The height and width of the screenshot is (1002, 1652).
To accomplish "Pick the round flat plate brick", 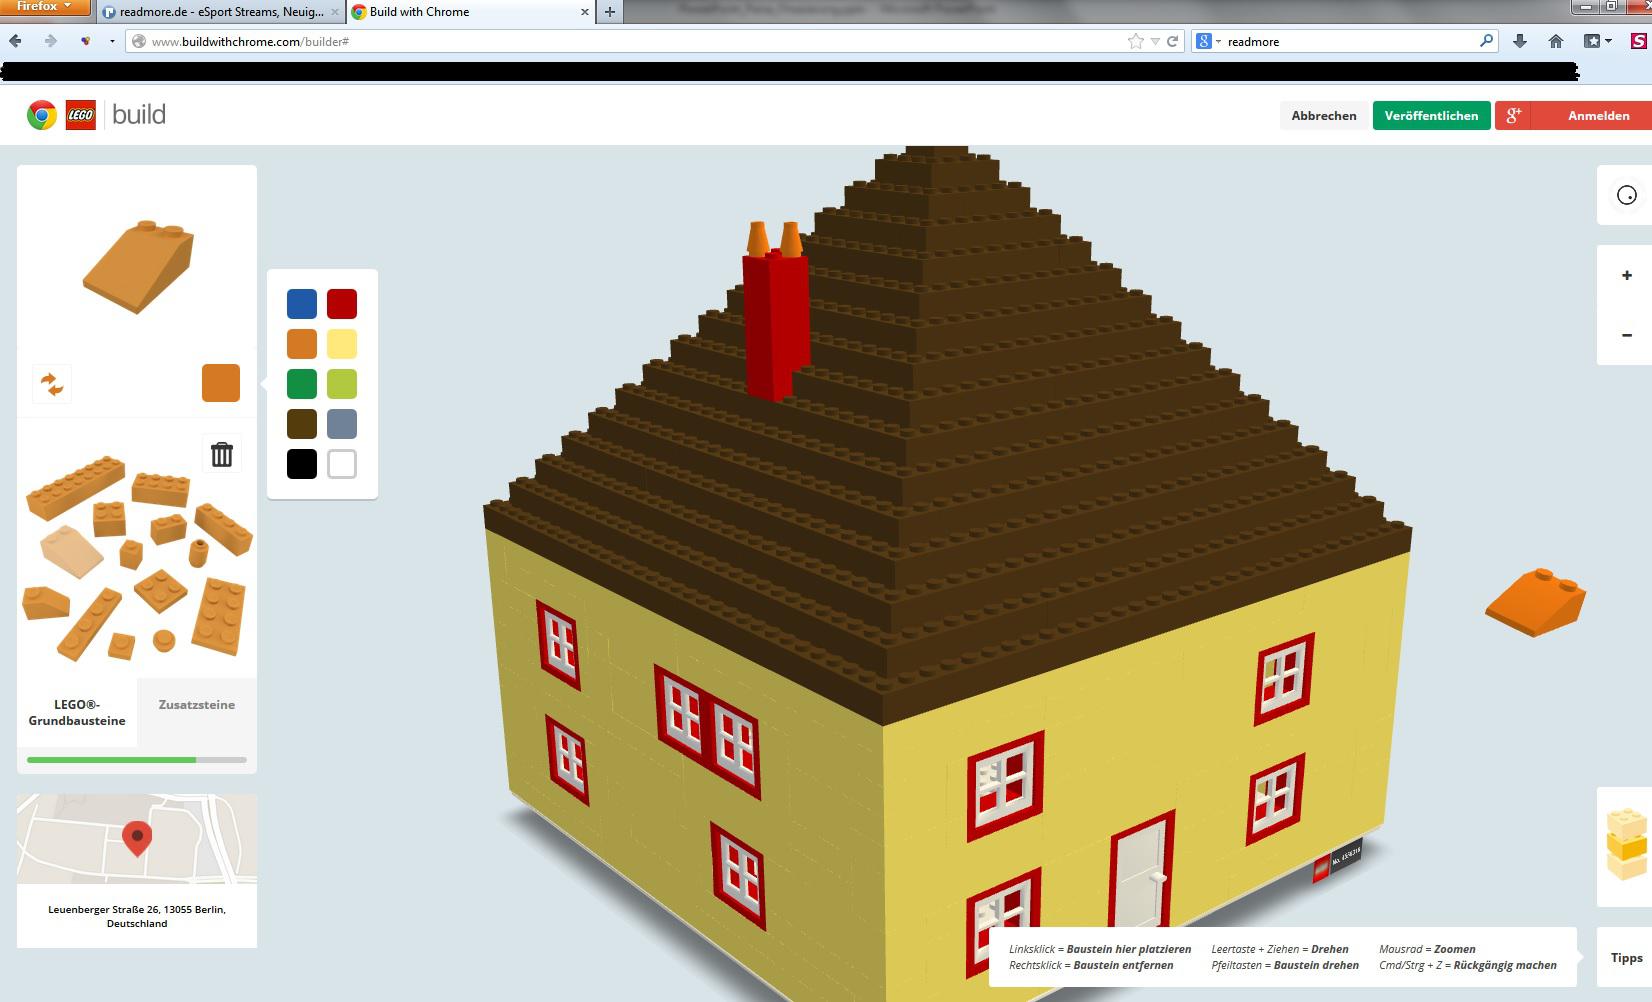I will pos(164,640).
